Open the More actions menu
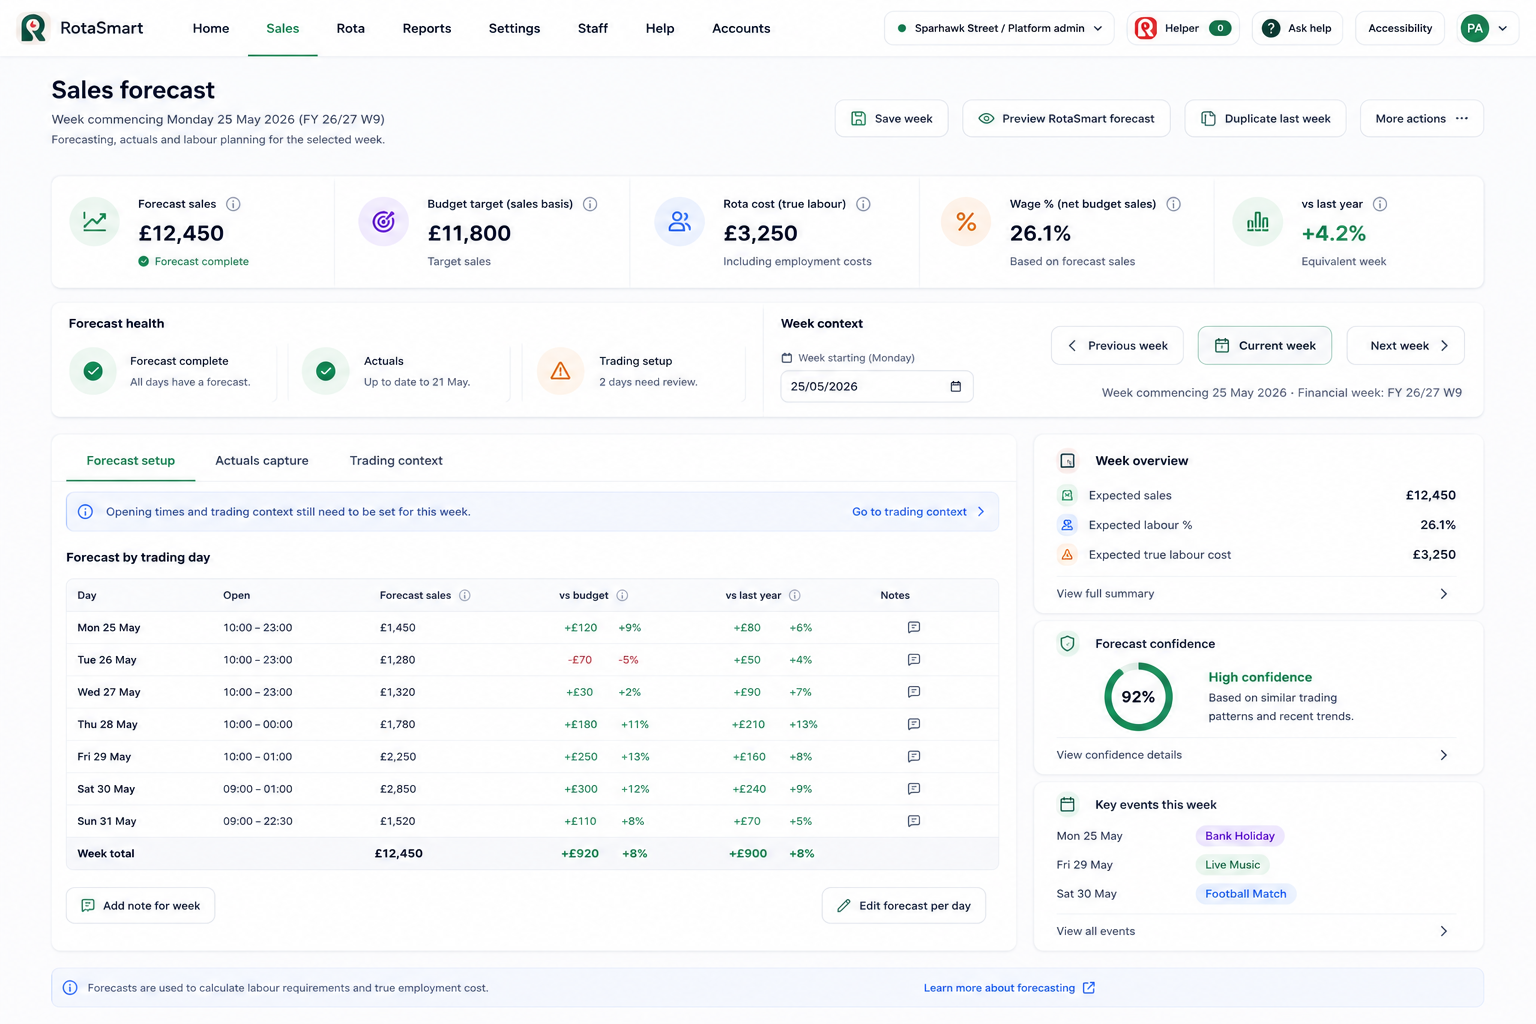The width and height of the screenshot is (1536, 1024). point(1422,118)
